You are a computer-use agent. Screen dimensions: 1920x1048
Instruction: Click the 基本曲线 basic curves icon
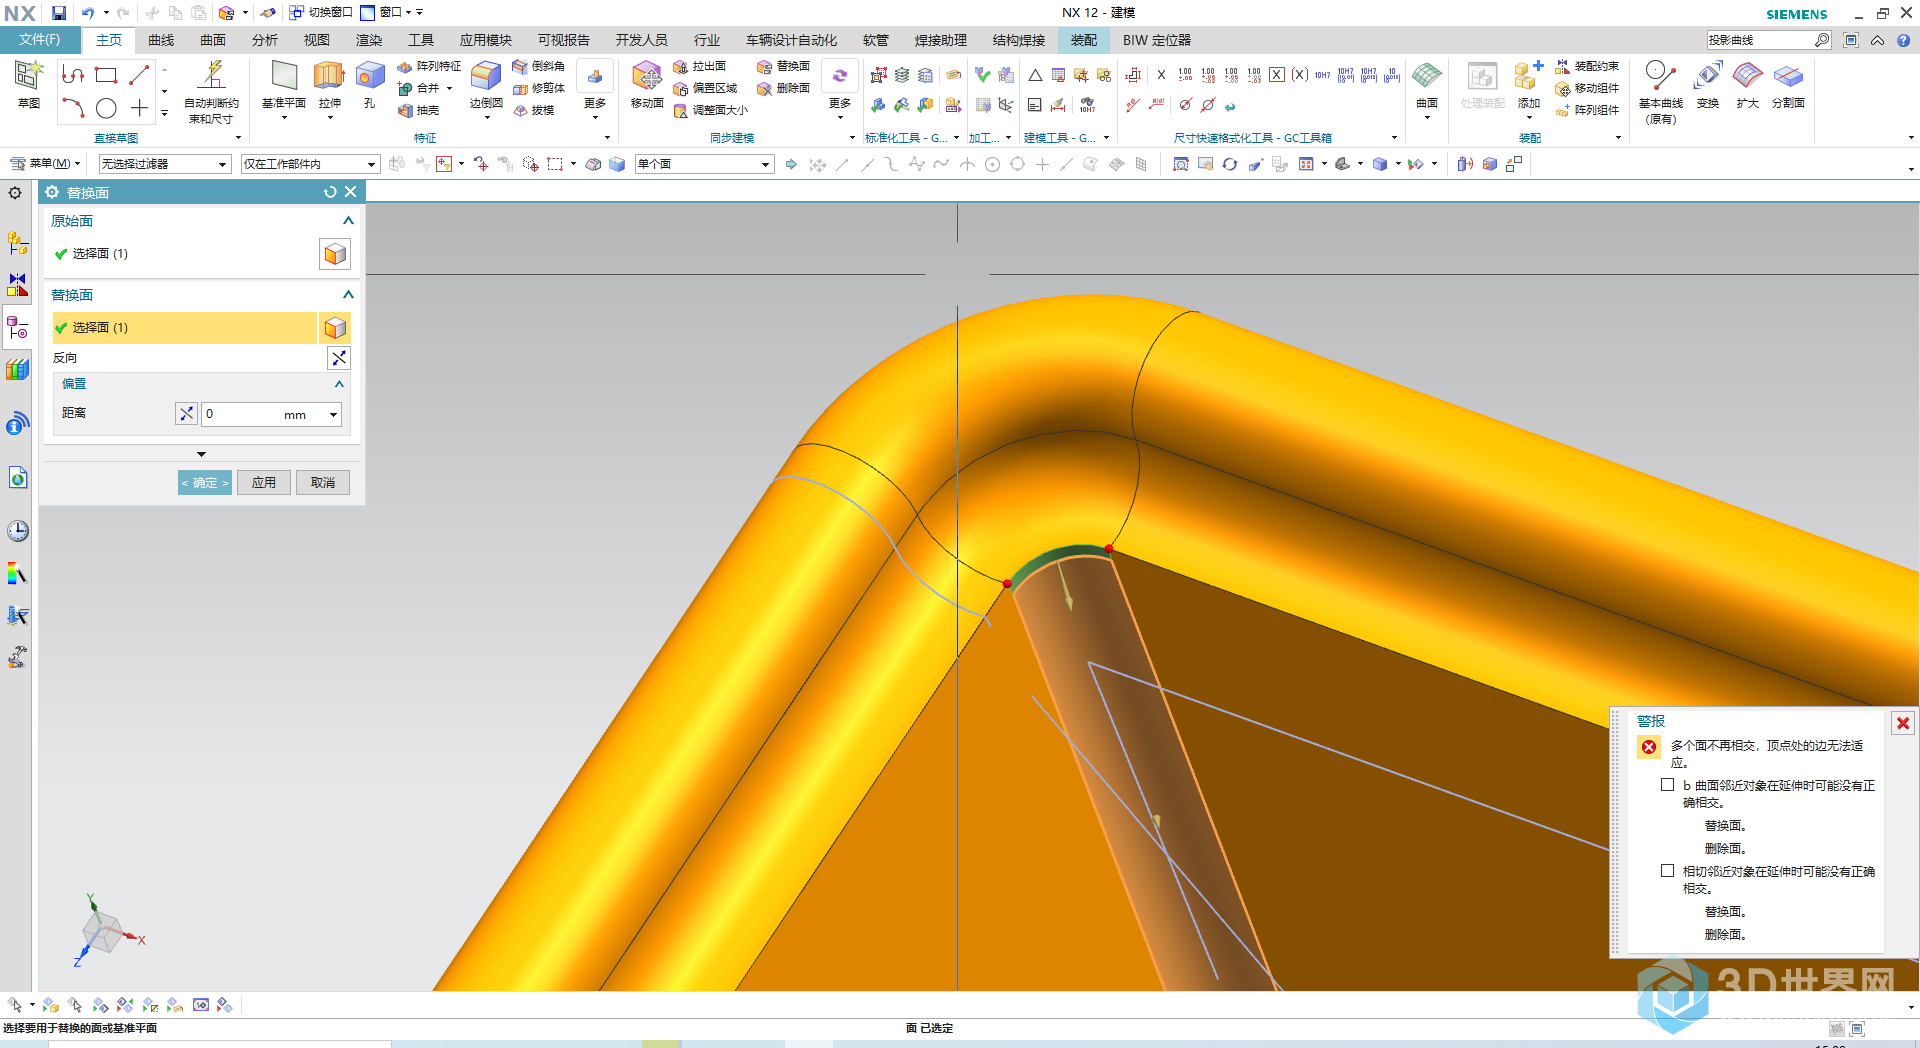click(1660, 76)
